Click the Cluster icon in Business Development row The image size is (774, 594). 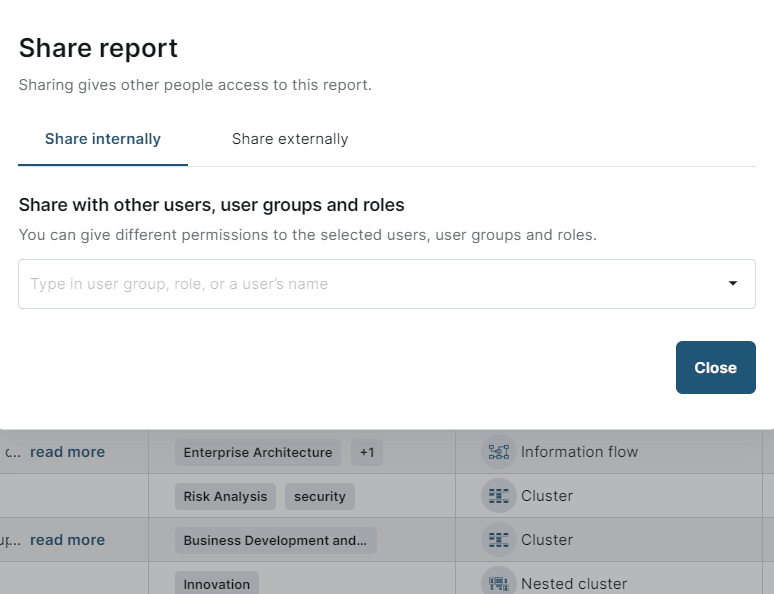point(498,540)
